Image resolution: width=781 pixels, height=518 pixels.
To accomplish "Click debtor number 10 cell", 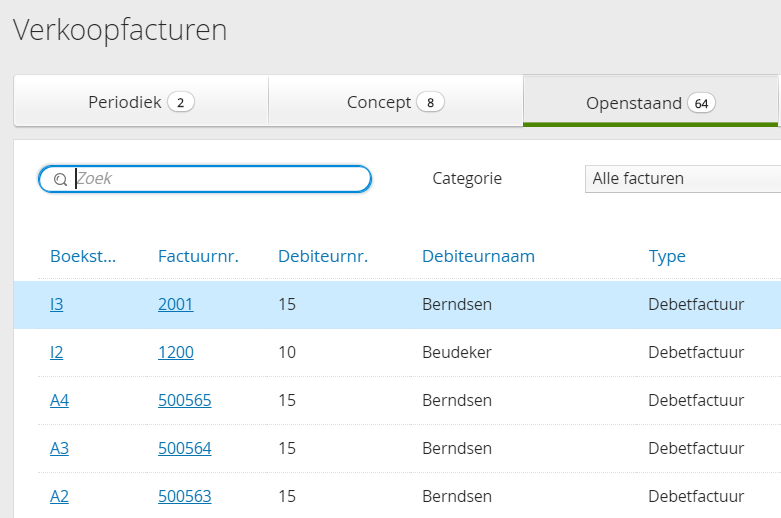I will pos(287,352).
